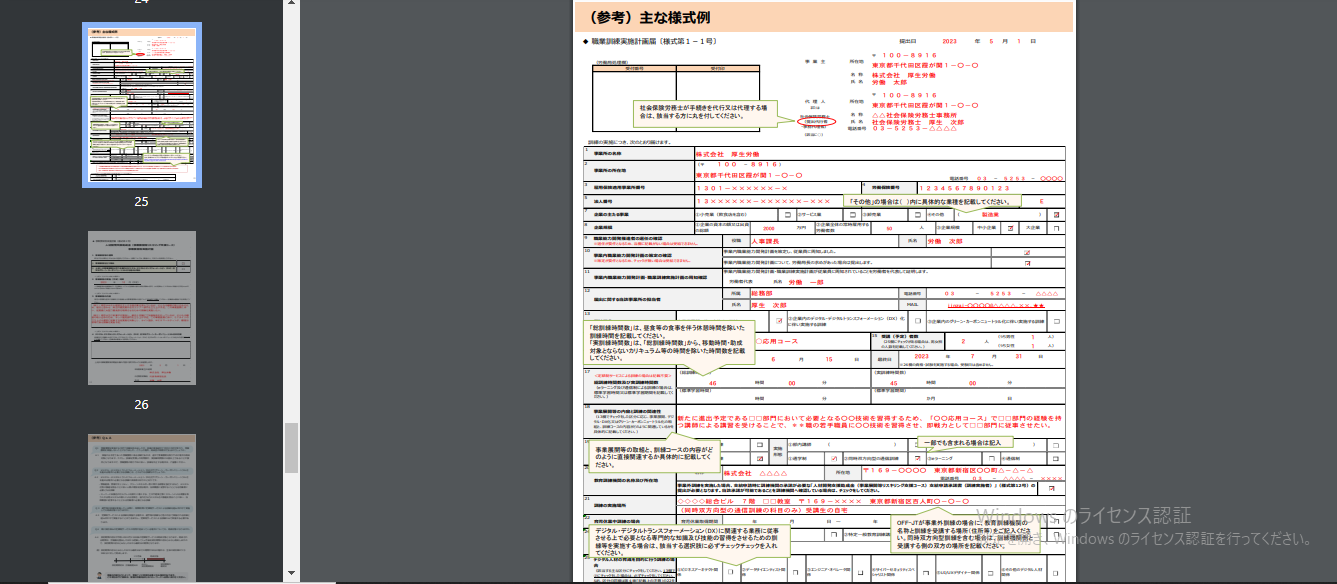Click the text （同時双方向型の通信訓練の科目のみ）受講生の自宅
The height and width of the screenshot is (584, 1337).
pyautogui.click(x=761, y=510)
